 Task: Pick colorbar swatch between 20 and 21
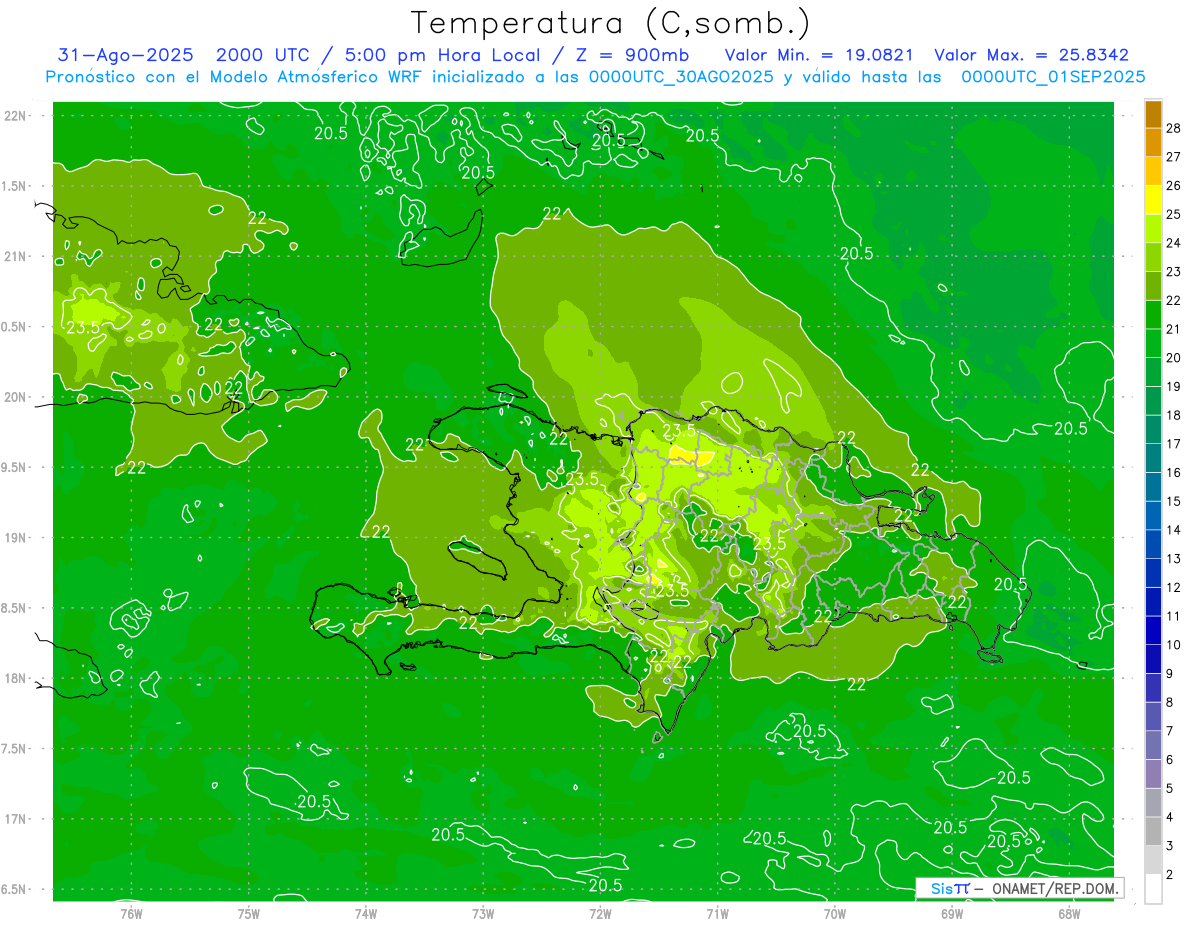(x=1153, y=344)
